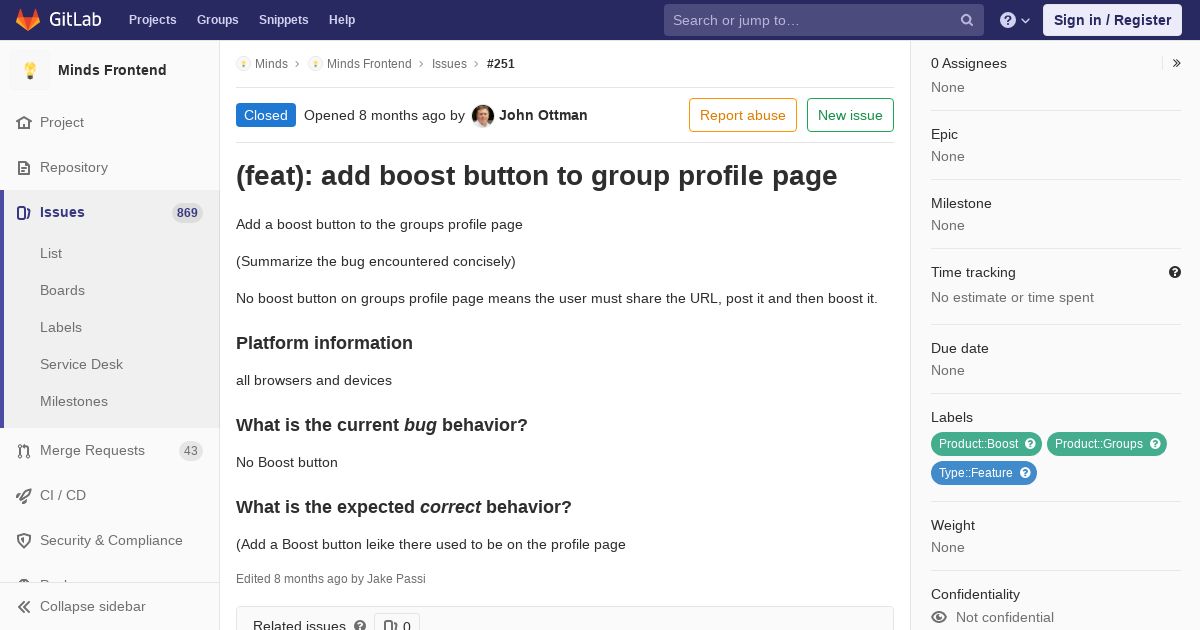Click the Repository file icon in sidebar
Image resolution: width=1200 pixels, height=630 pixels.
click(x=24, y=168)
